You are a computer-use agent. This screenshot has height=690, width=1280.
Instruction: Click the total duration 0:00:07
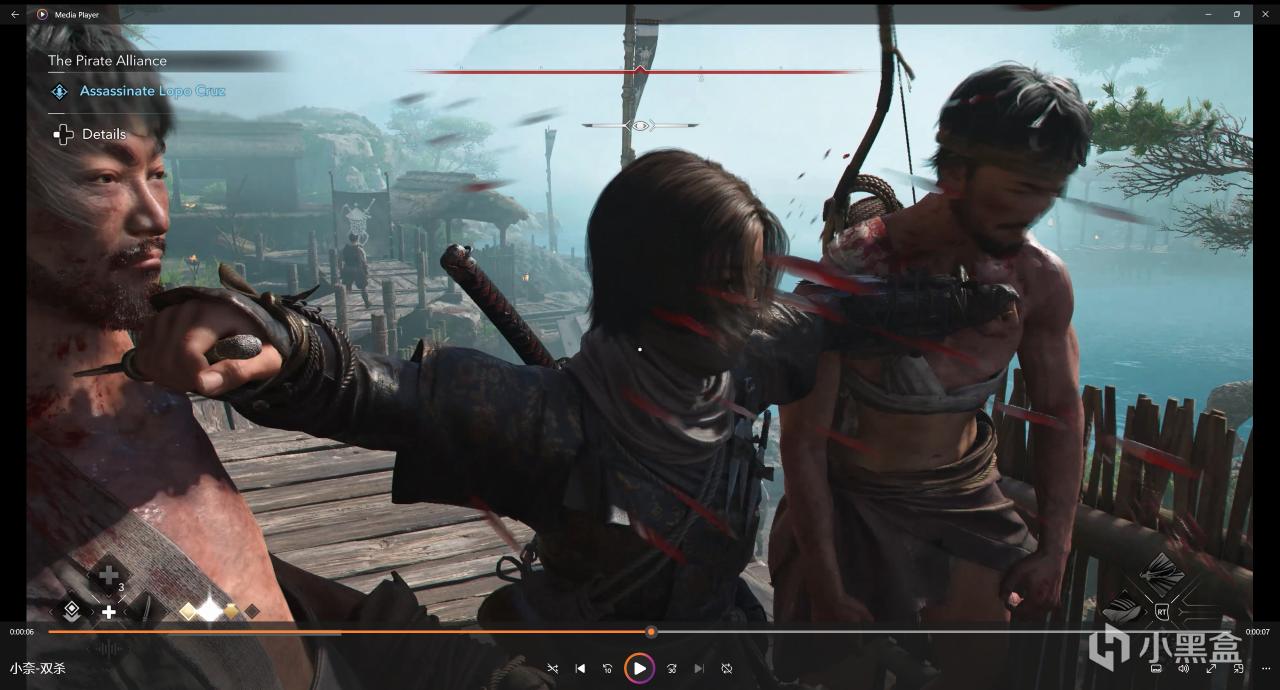(x=1257, y=632)
